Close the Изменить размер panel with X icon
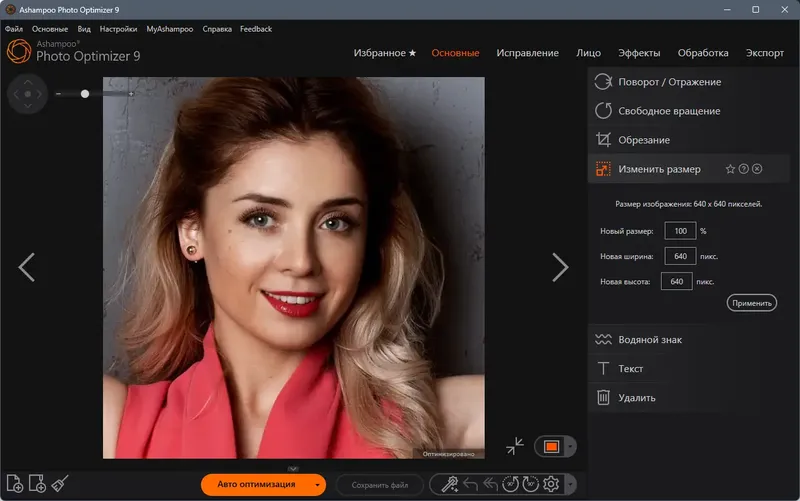 [758, 169]
